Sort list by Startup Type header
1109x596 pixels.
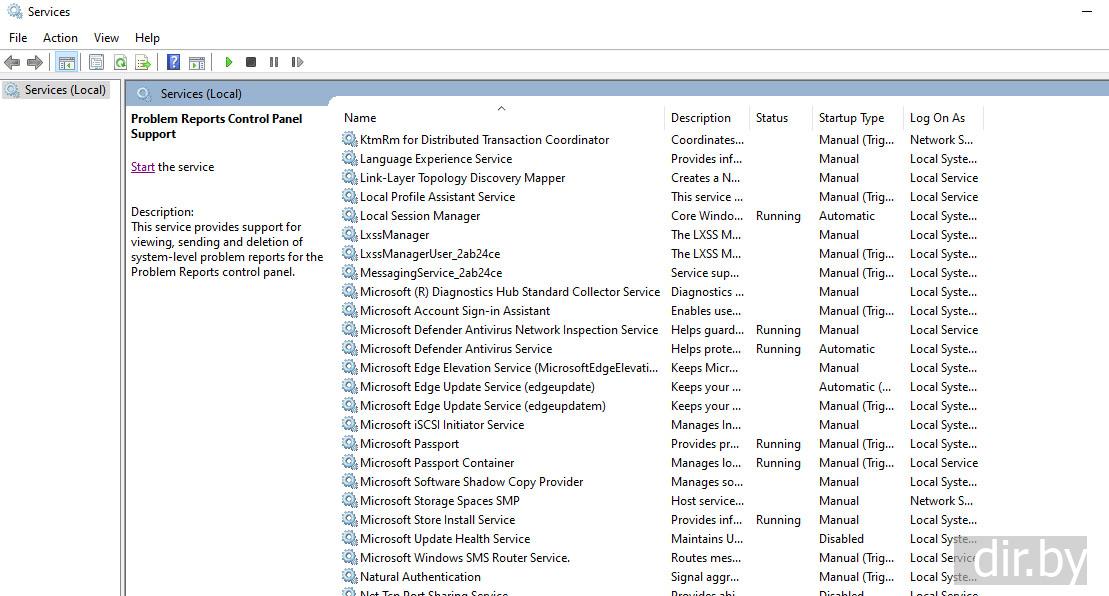click(851, 118)
